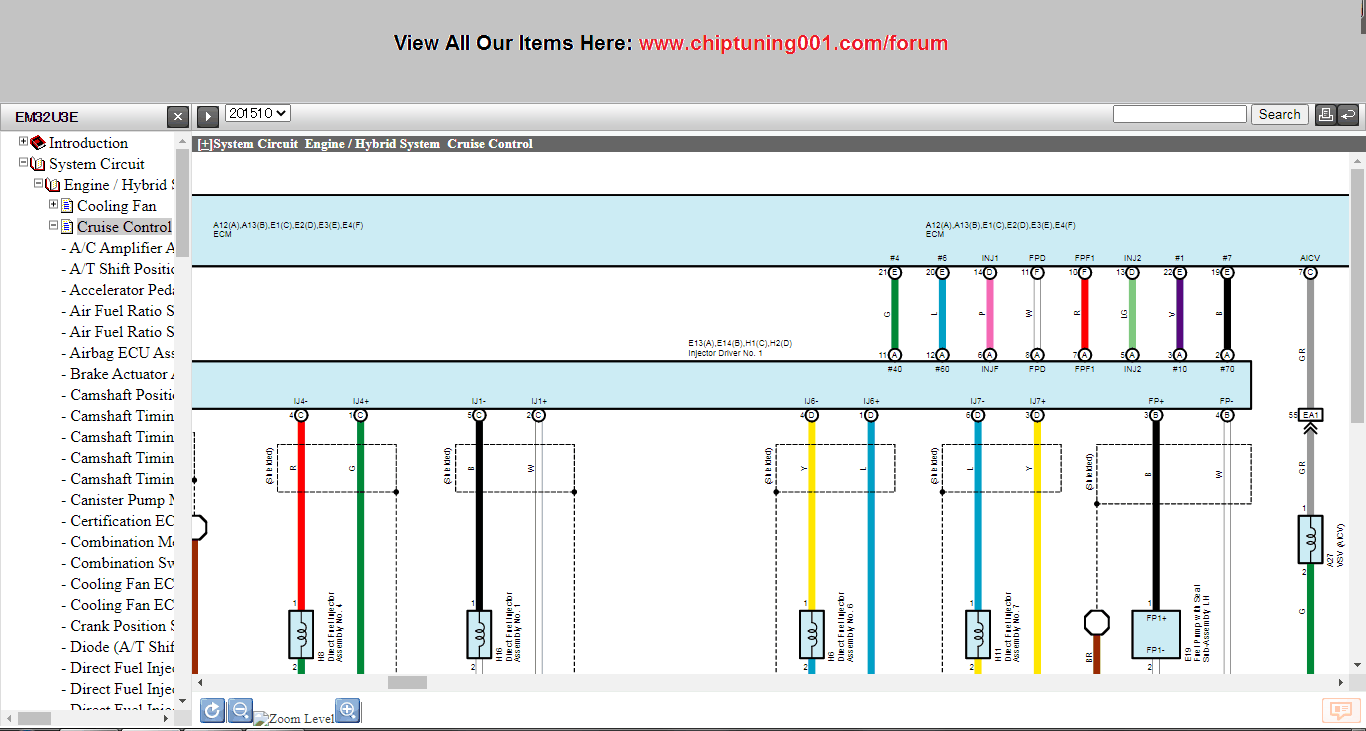The image size is (1366, 731).
Task: Click the diagram's horizontal scrollbar thumb
Action: [407, 683]
